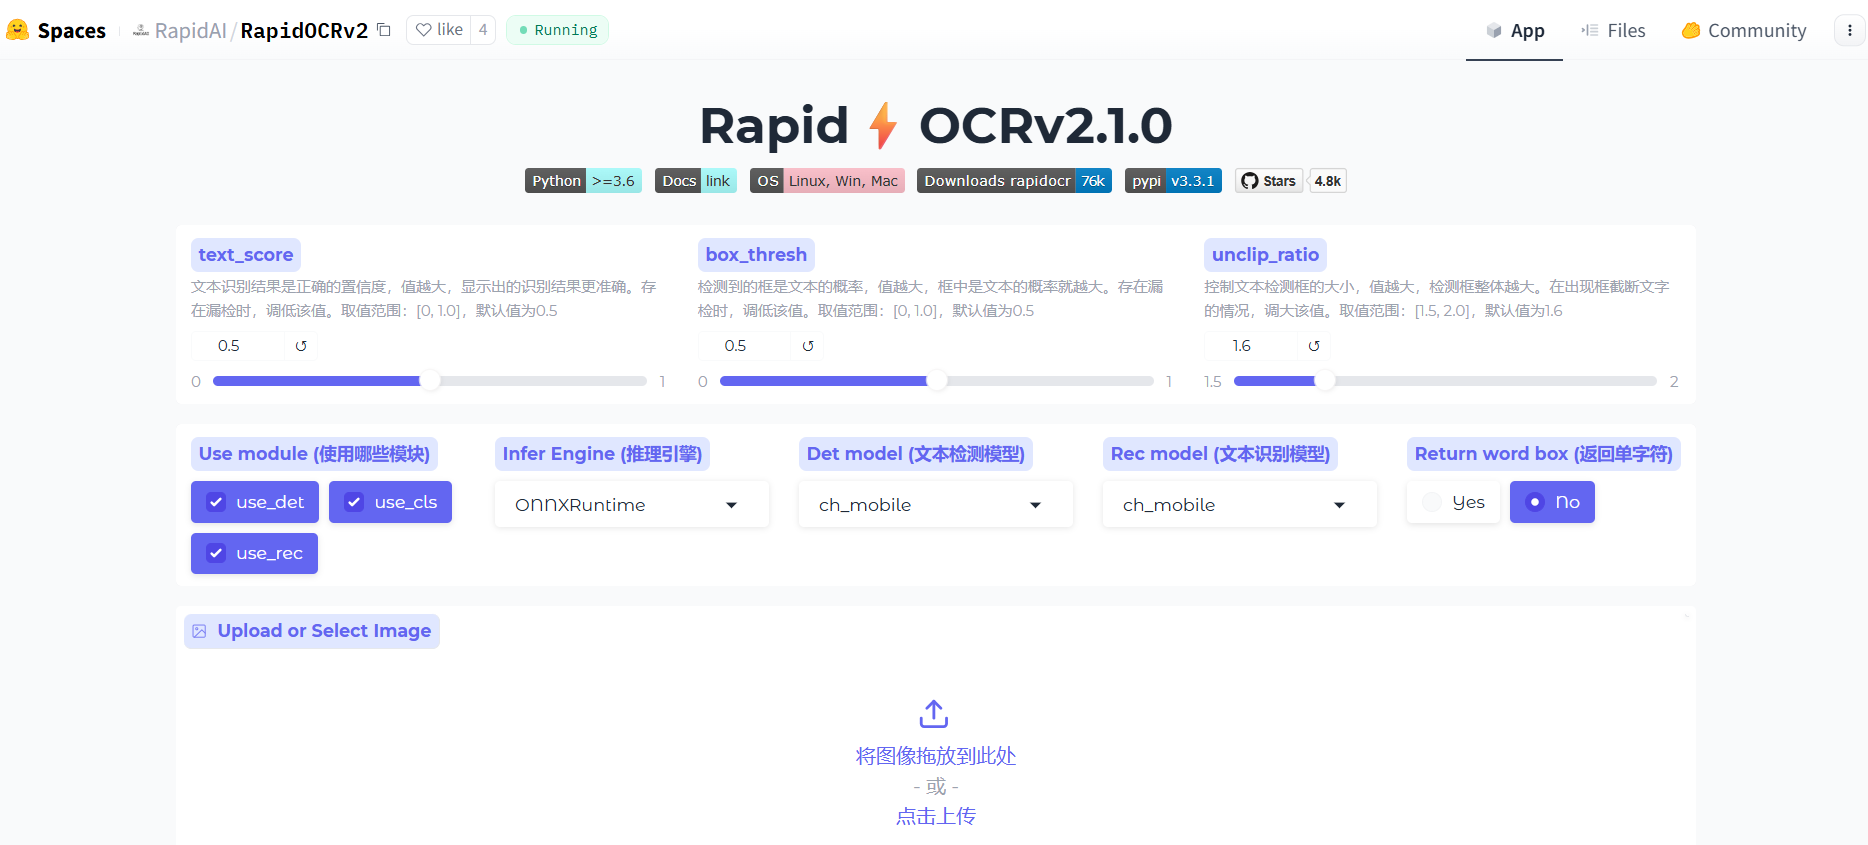The image size is (1868, 845).
Task: Click the Hugging Face Spaces logo
Action: [17, 30]
